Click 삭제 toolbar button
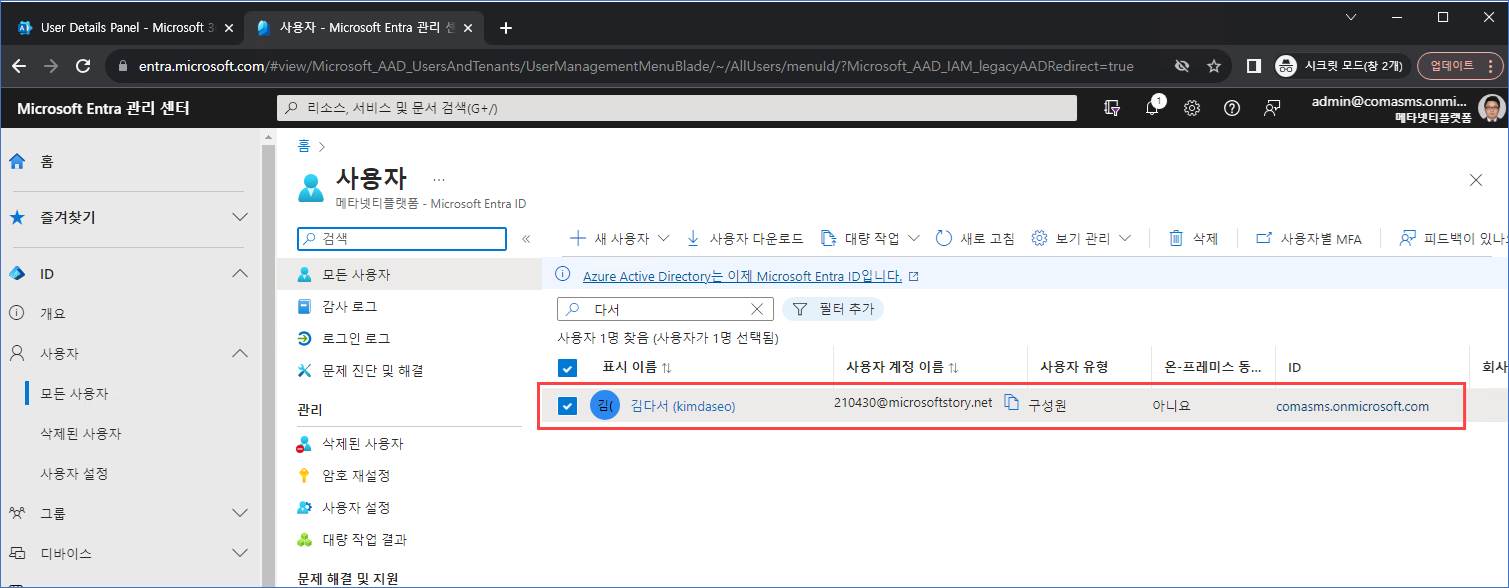Viewport: 1509px width, 588px height. pyautogui.click(x=1194, y=239)
